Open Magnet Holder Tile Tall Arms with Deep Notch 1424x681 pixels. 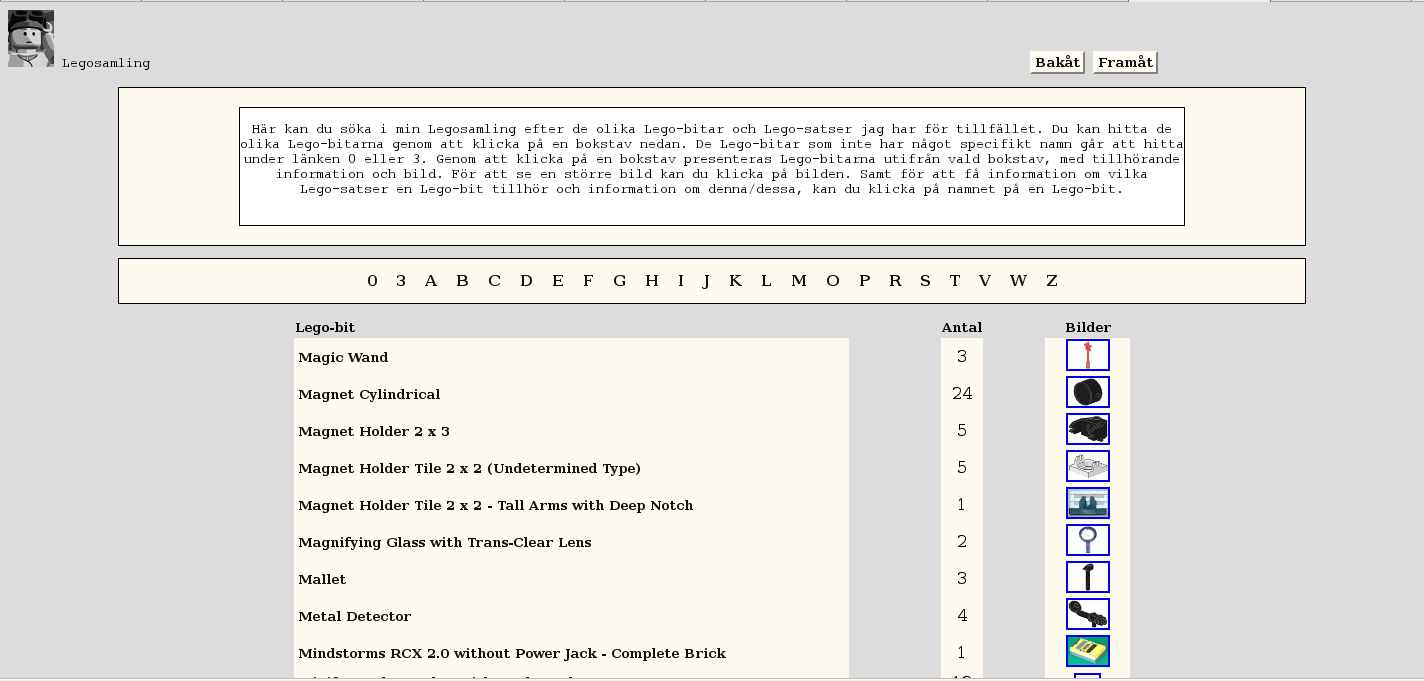click(495, 505)
